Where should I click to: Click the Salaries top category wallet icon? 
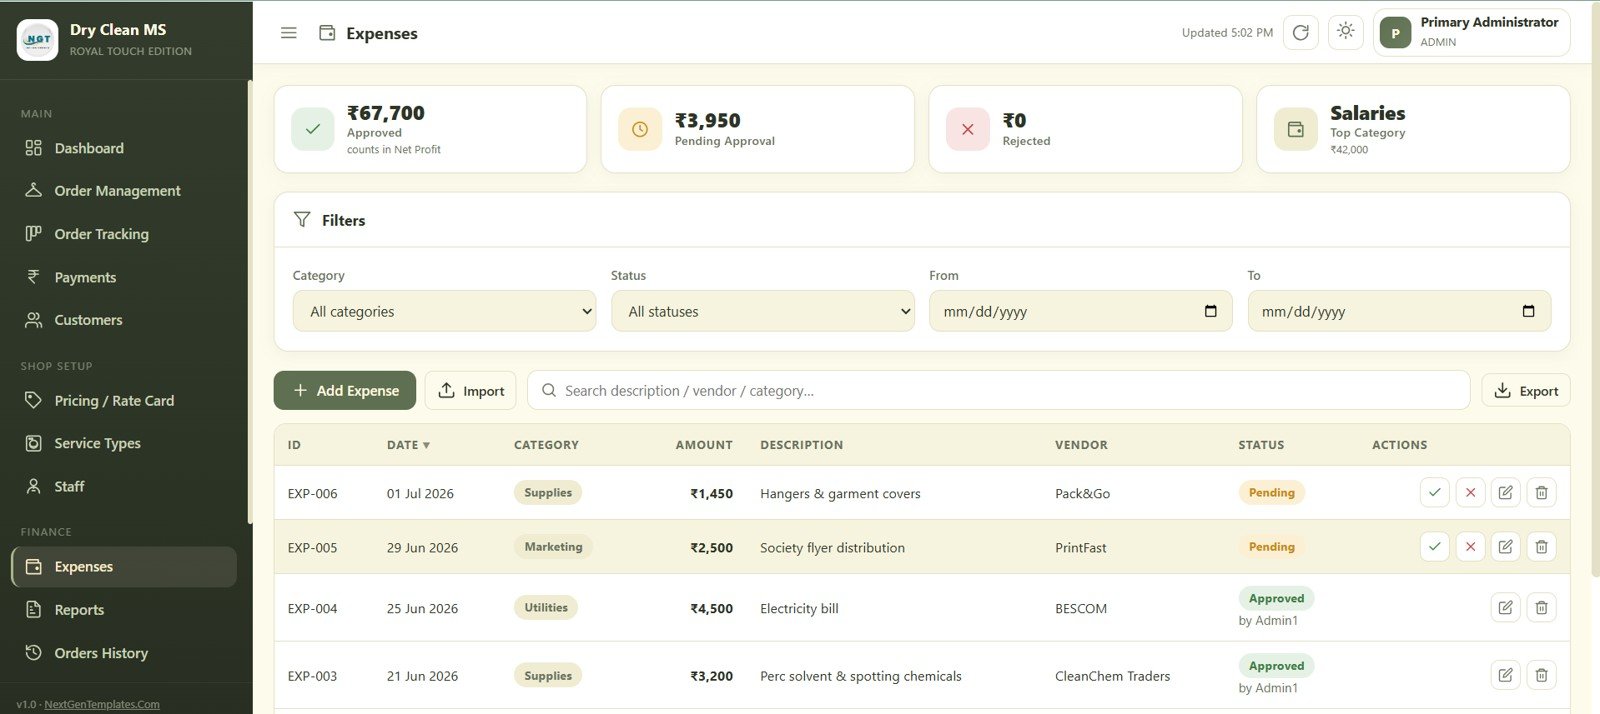(x=1296, y=130)
